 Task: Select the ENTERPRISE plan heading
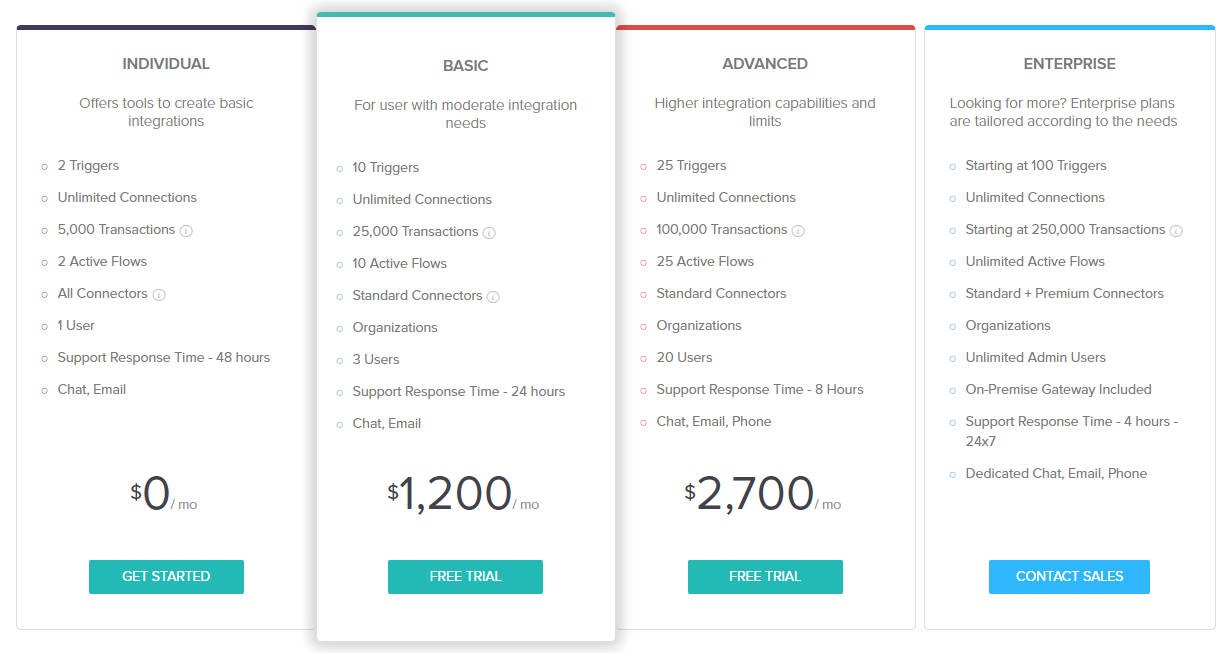point(1069,63)
